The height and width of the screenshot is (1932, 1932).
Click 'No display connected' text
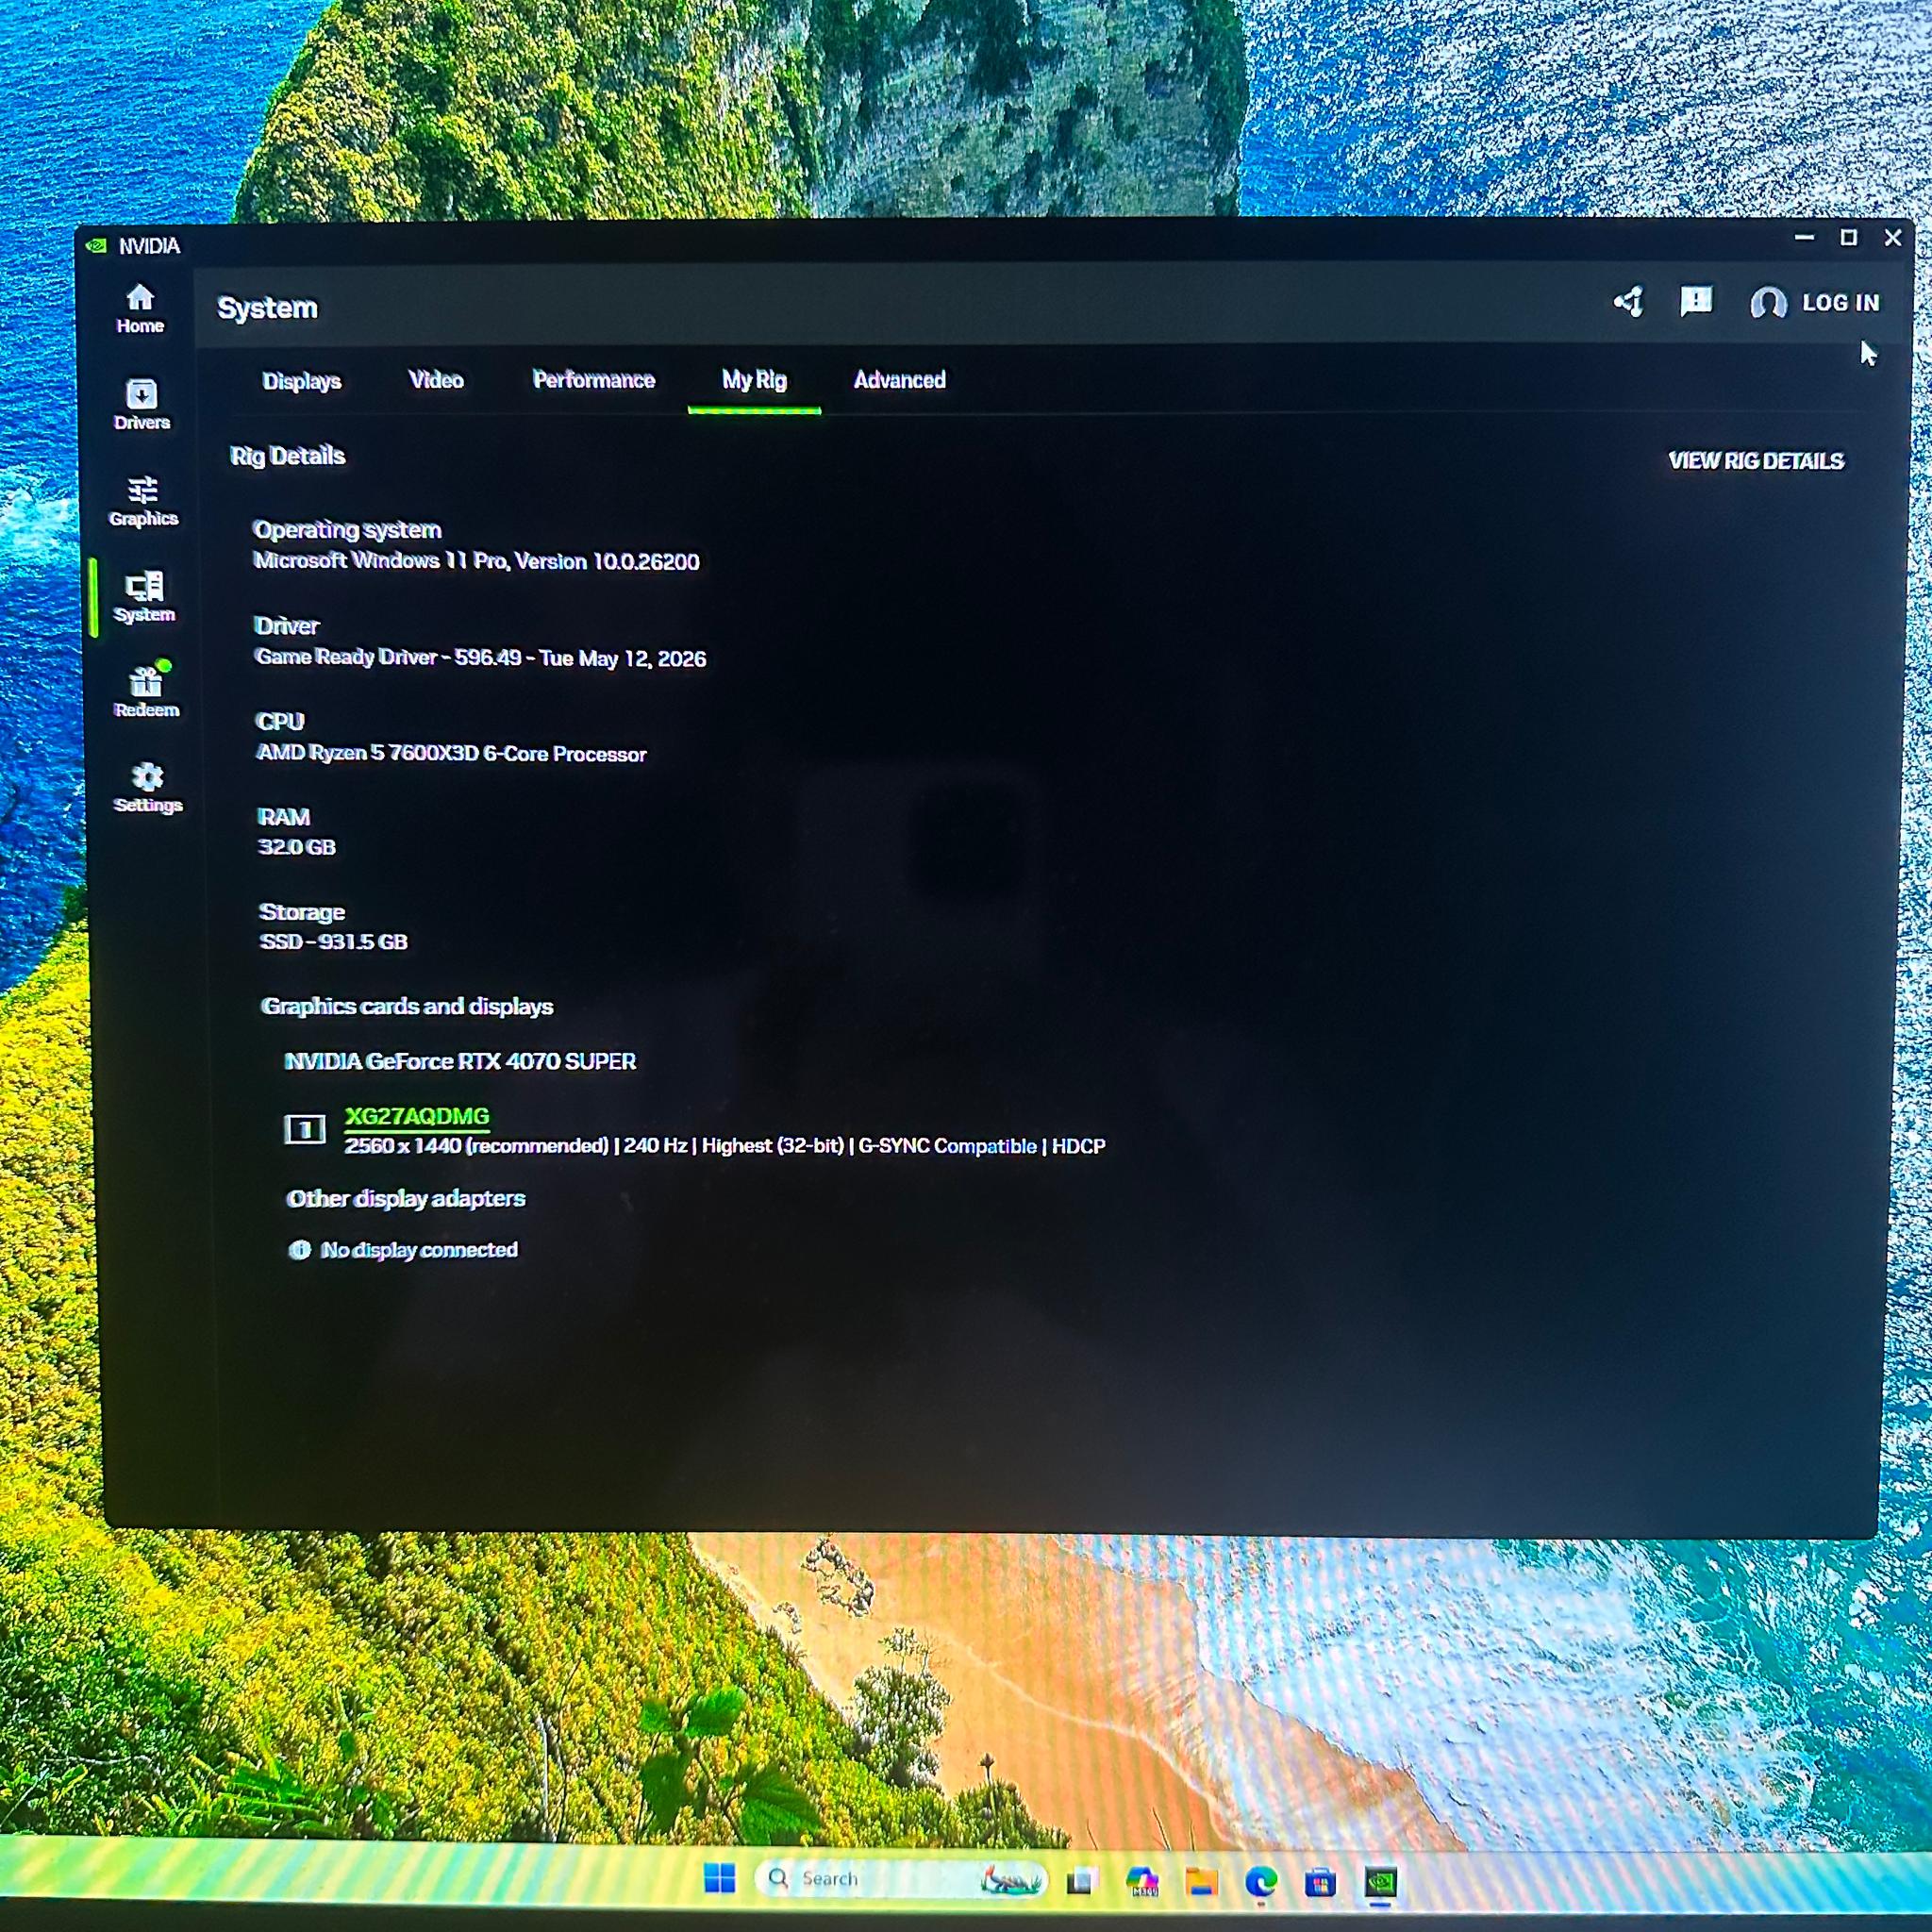pos(419,1250)
